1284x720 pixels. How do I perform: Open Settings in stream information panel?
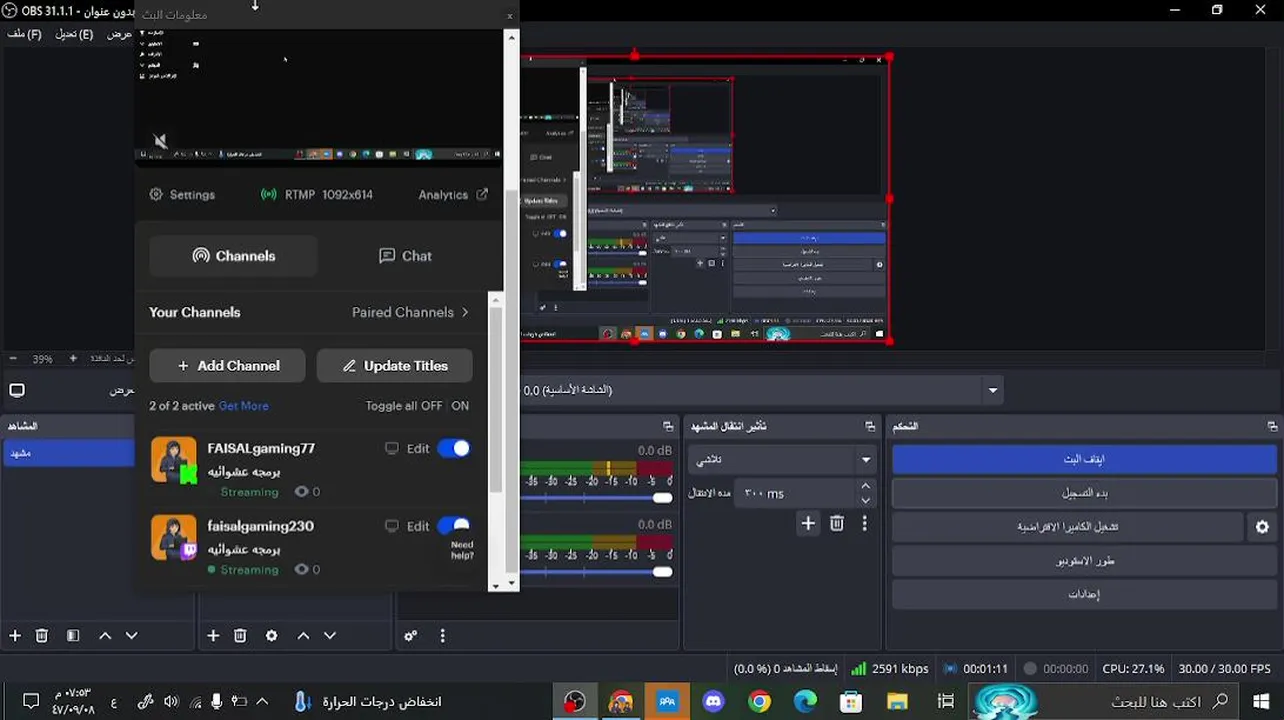182,195
